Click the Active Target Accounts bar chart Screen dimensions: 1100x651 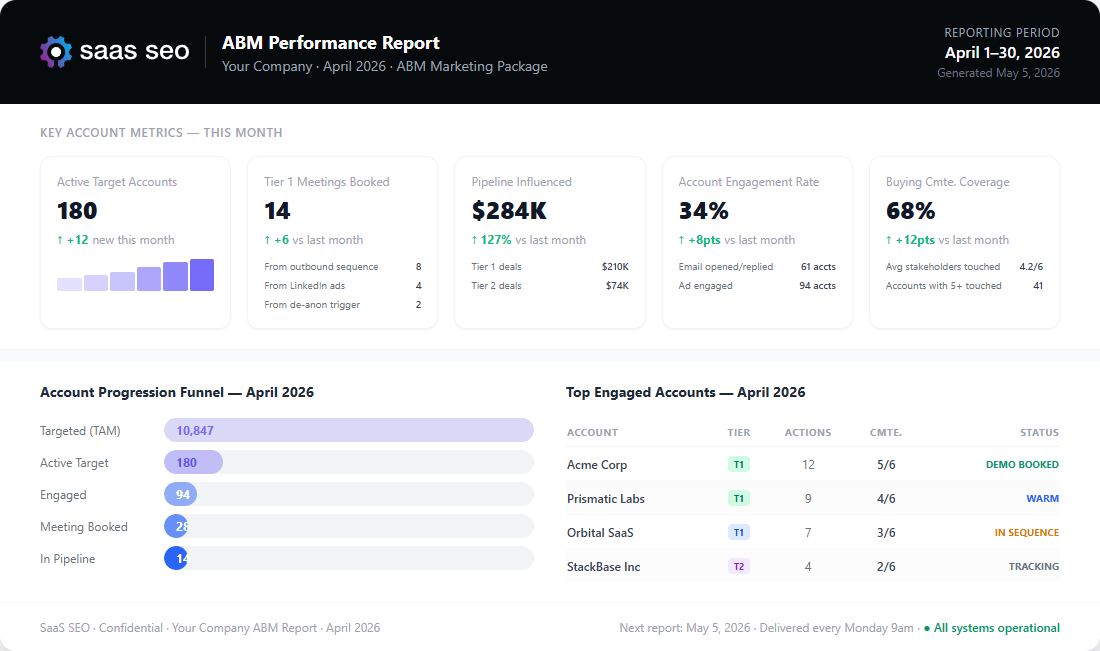point(135,275)
